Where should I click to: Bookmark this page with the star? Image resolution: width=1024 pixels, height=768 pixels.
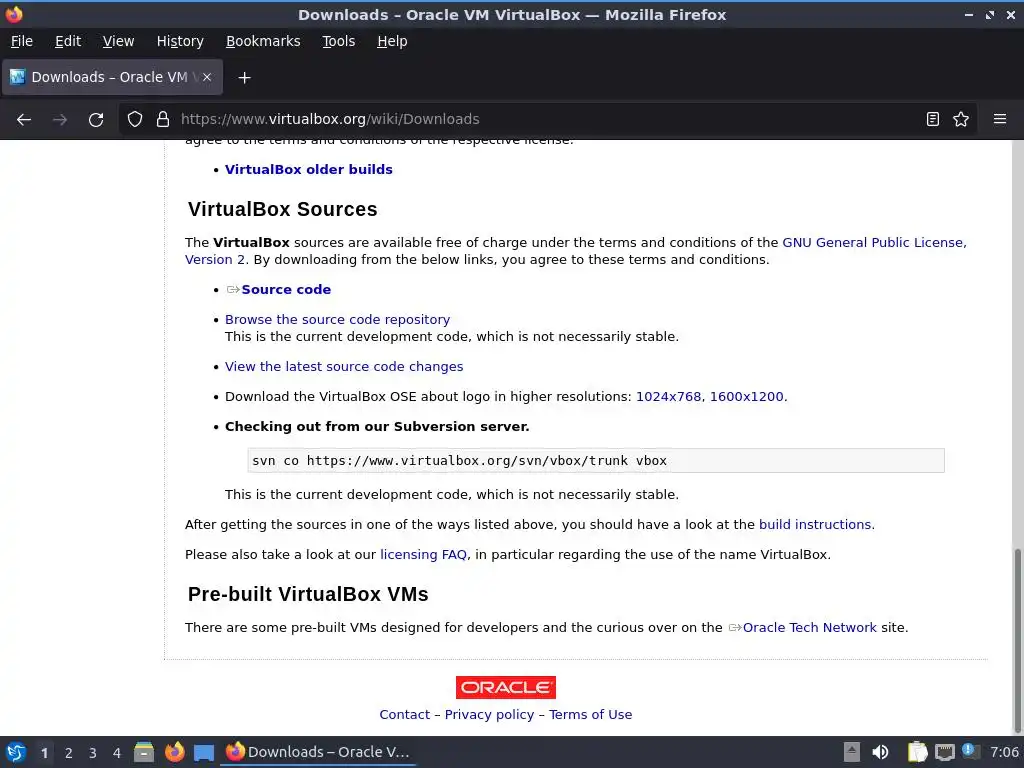coord(961,119)
